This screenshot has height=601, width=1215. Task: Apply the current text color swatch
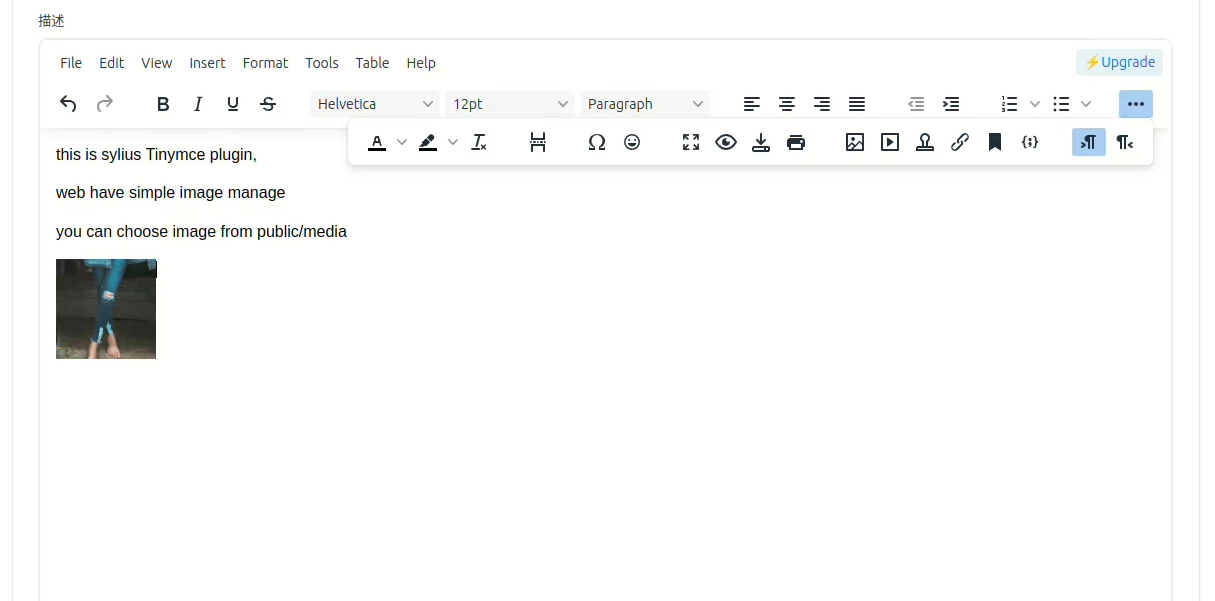pos(377,142)
